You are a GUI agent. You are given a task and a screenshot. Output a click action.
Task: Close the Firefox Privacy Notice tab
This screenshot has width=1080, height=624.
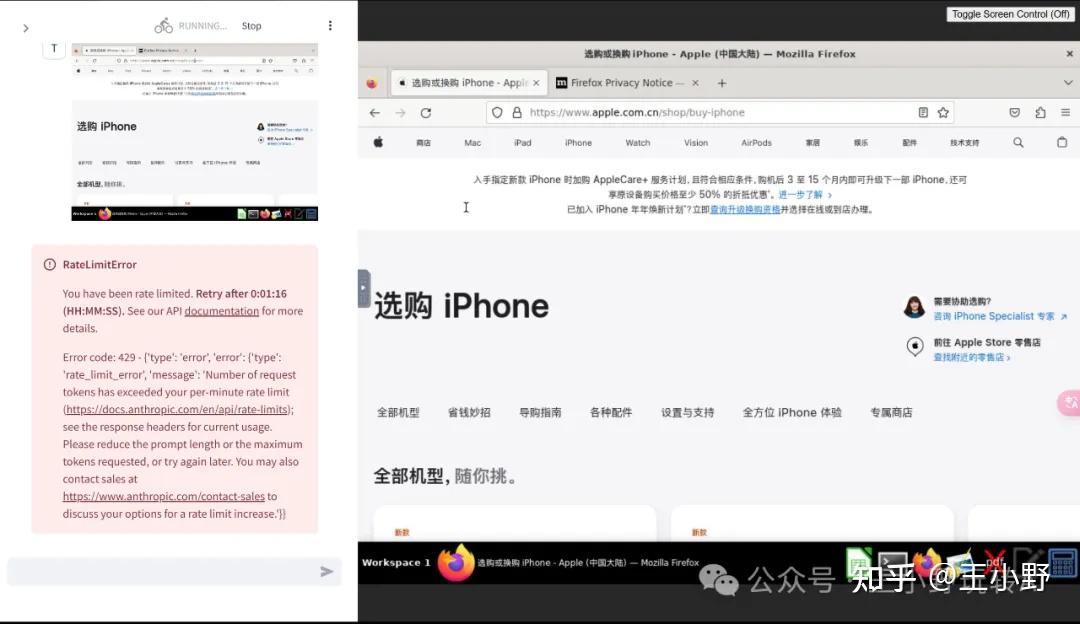pyautogui.click(x=696, y=83)
